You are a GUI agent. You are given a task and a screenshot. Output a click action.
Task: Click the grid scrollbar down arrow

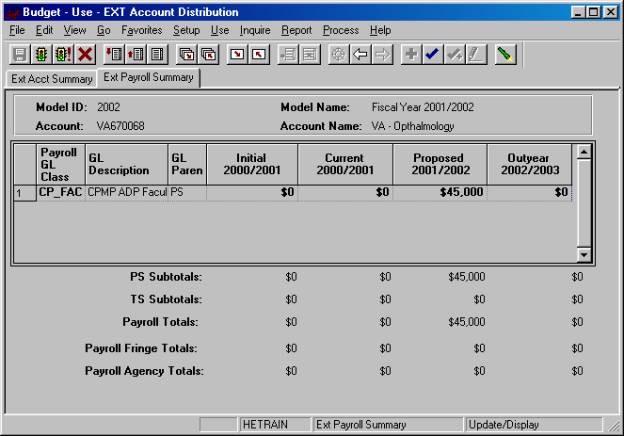584,255
